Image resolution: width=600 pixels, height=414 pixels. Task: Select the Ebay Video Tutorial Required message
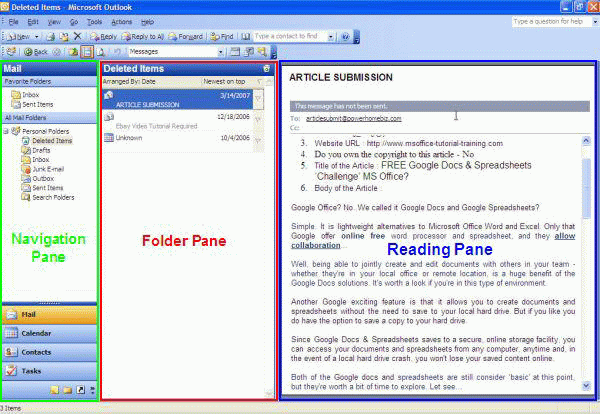click(x=177, y=121)
